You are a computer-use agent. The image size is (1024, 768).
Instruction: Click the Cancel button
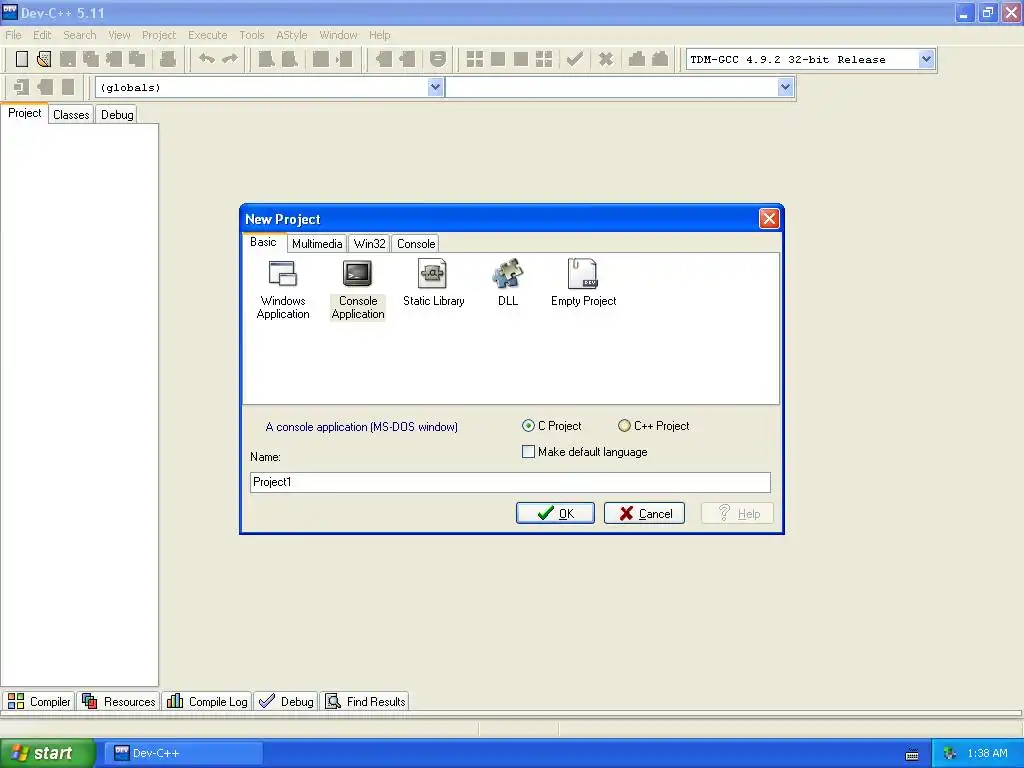pos(644,513)
